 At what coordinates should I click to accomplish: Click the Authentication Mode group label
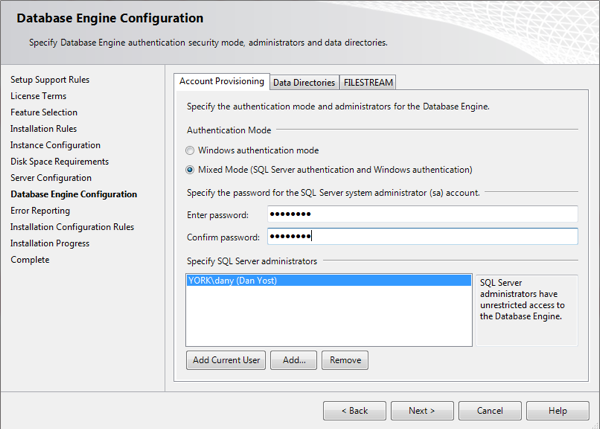(229, 130)
